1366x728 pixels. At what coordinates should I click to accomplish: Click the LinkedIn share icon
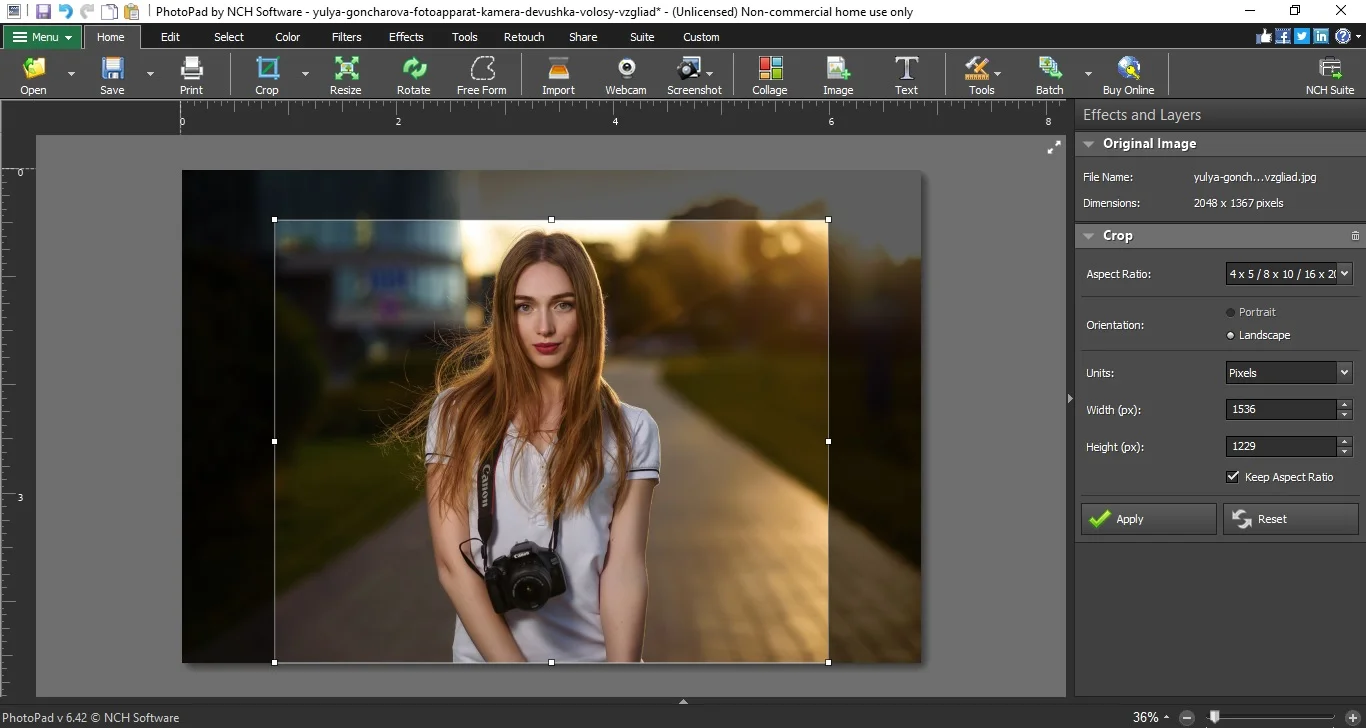1321,37
